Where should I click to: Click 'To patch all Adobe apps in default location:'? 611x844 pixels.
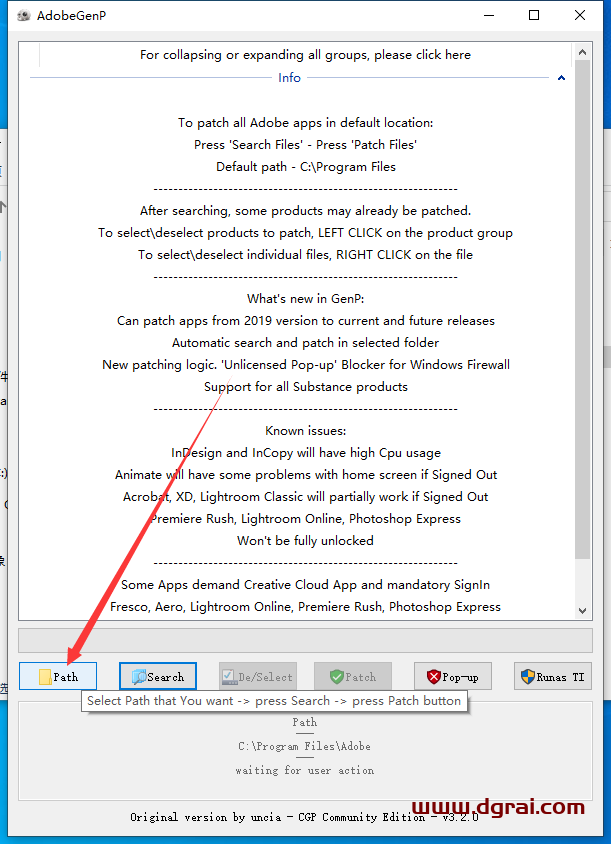(306, 123)
